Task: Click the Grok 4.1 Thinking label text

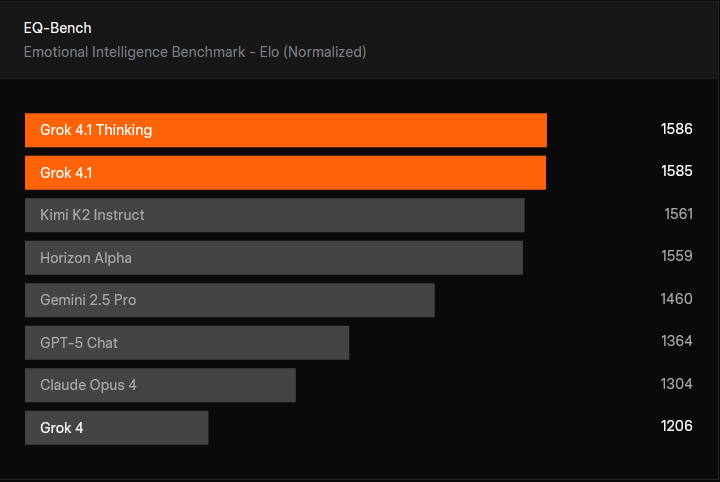Action: (96, 130)
